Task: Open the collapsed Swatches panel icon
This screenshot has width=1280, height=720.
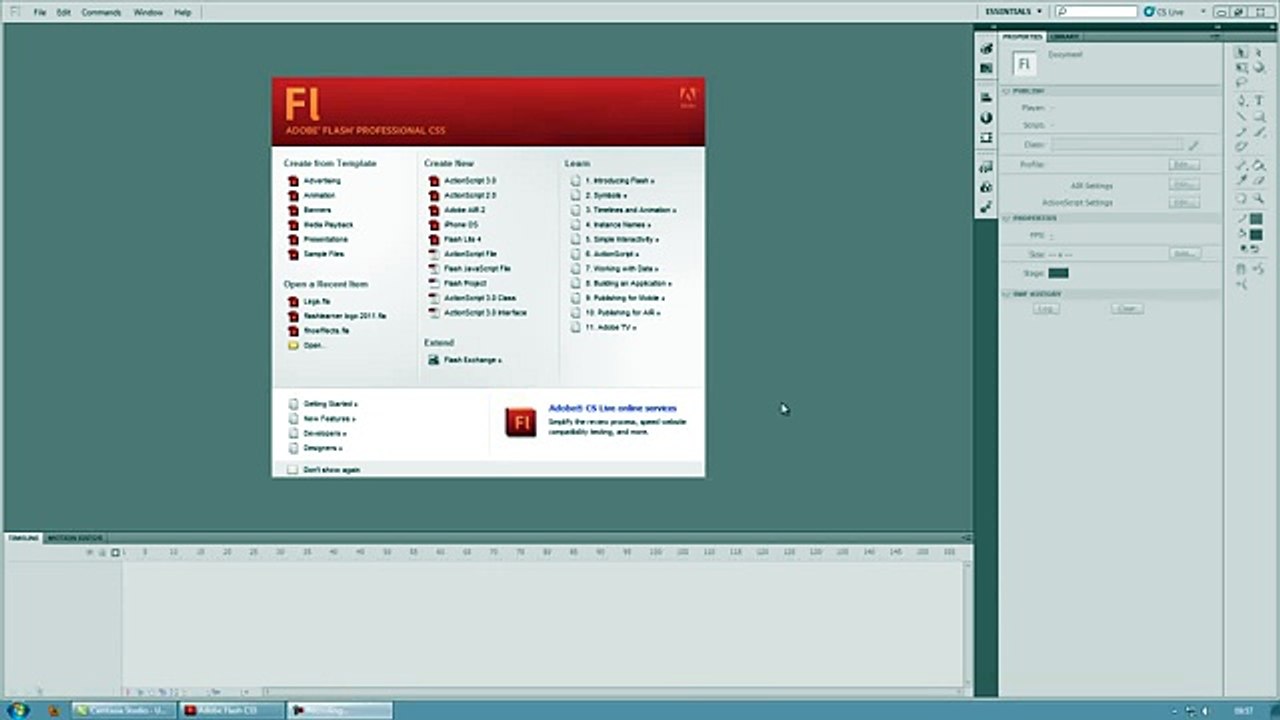Action: 987,68
